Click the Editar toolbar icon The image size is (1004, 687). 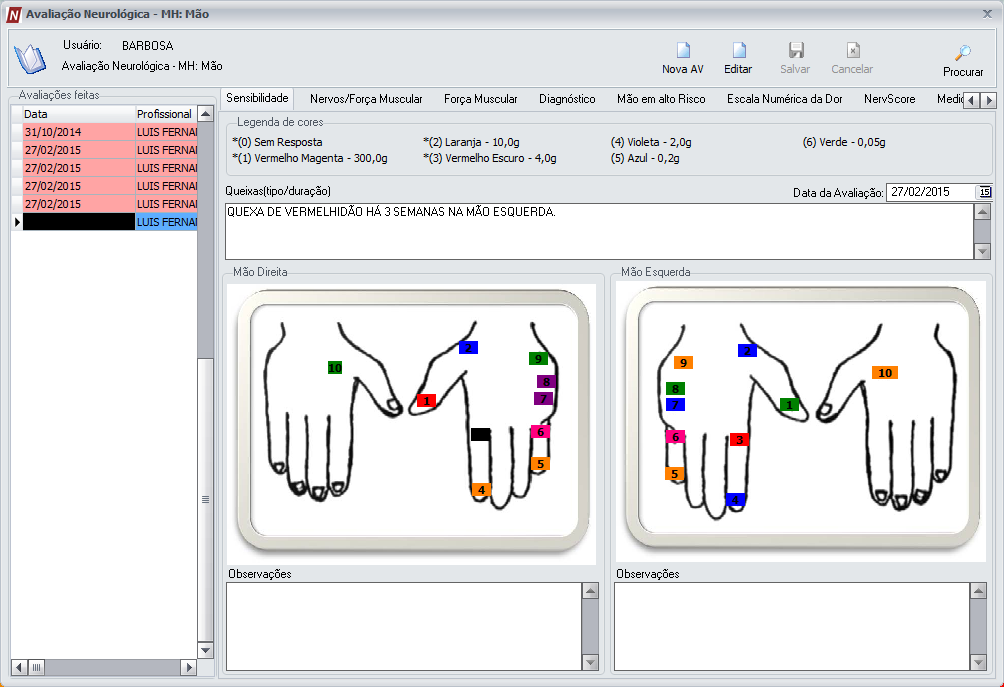coord(739,51)
